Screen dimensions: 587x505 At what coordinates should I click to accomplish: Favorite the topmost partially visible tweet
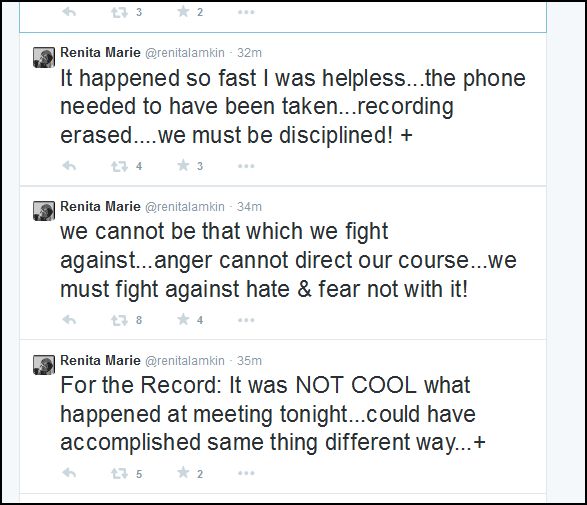183,12
